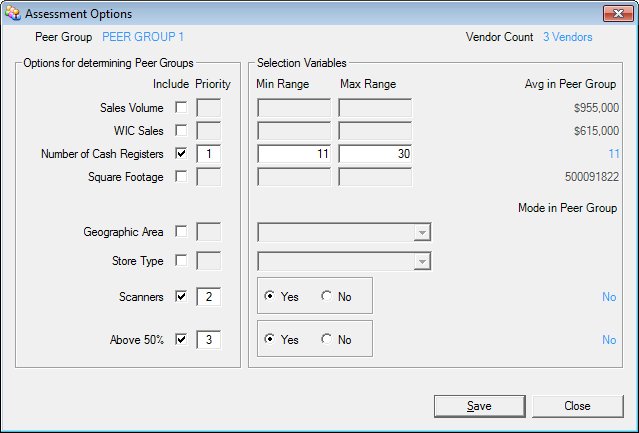This screenshot has width=639, height=433.
Task: Uncheck Number of Cash Registers checkbox
Action: coord(181,154)
